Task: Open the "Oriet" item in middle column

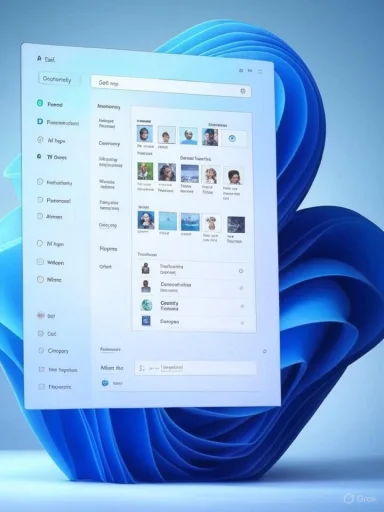Action: pyautogui.click(x=105, y=267)
